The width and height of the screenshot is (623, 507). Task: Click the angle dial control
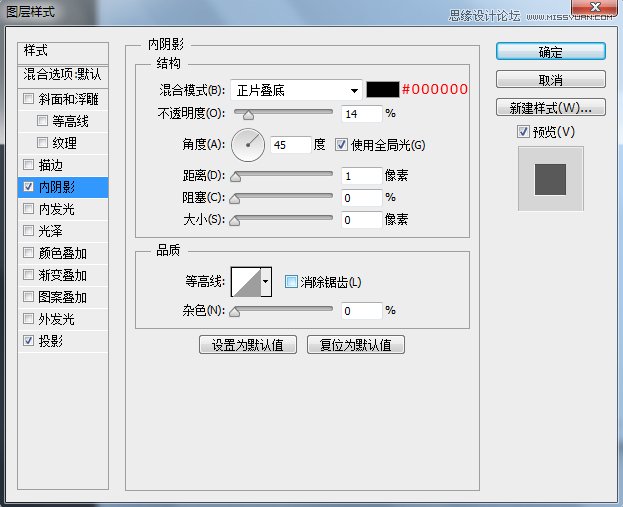point(248,145)
